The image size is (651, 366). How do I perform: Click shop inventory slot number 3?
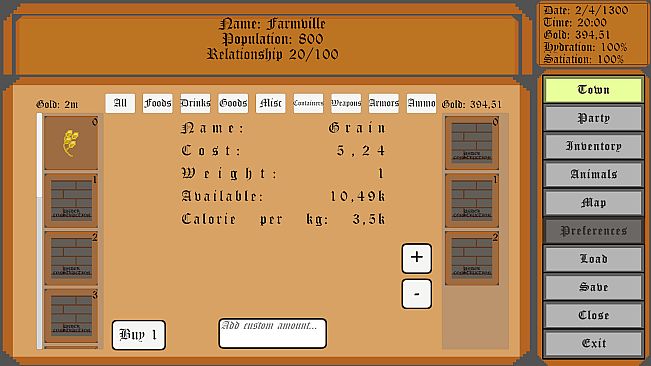(71, 316)
